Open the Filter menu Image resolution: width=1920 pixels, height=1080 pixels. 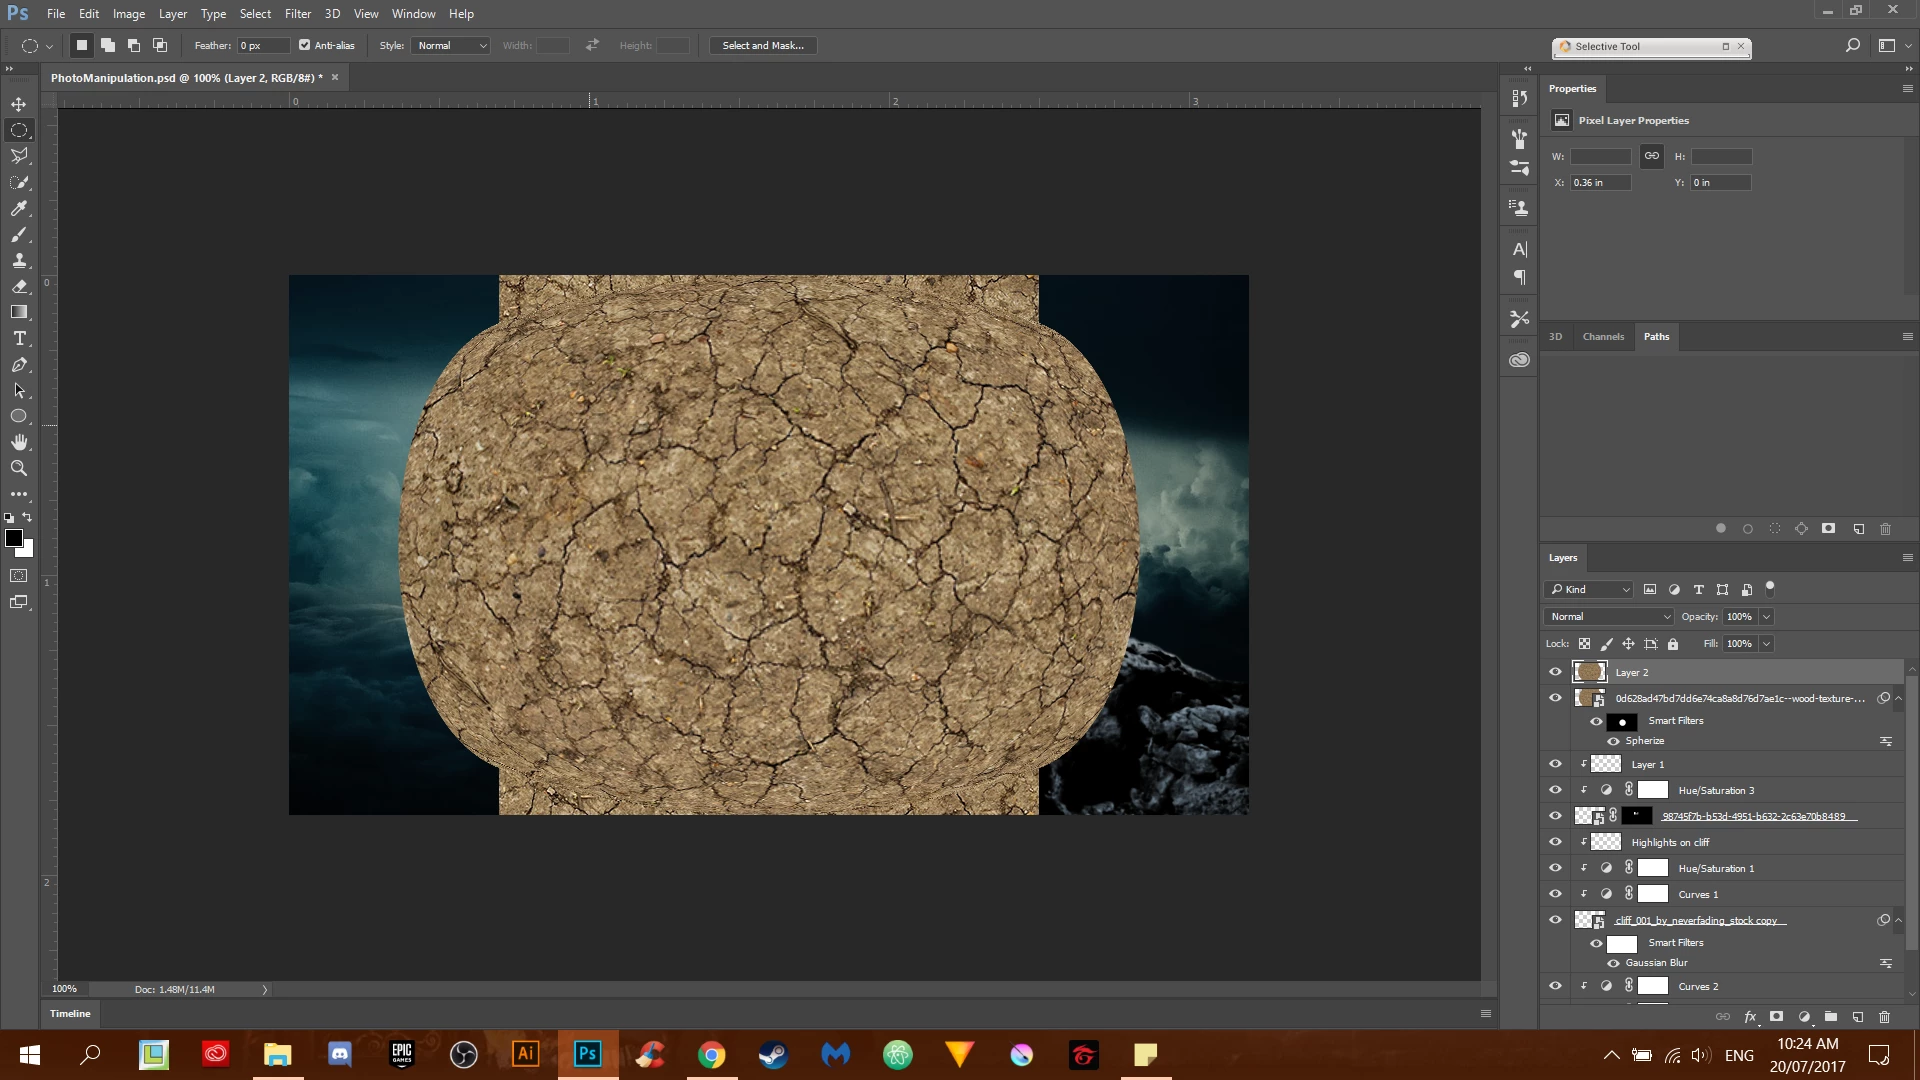(297, 14)
